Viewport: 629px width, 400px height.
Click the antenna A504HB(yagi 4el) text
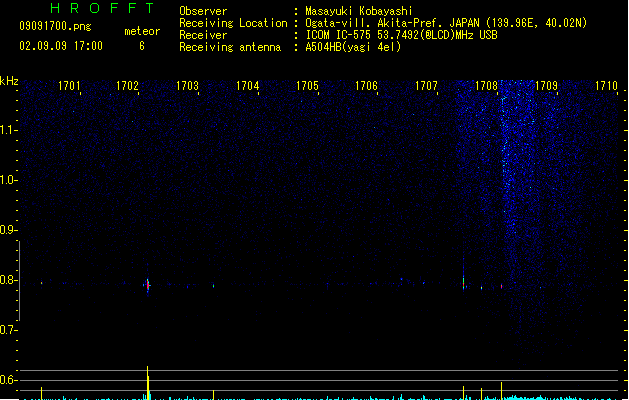tap(353, 47)
